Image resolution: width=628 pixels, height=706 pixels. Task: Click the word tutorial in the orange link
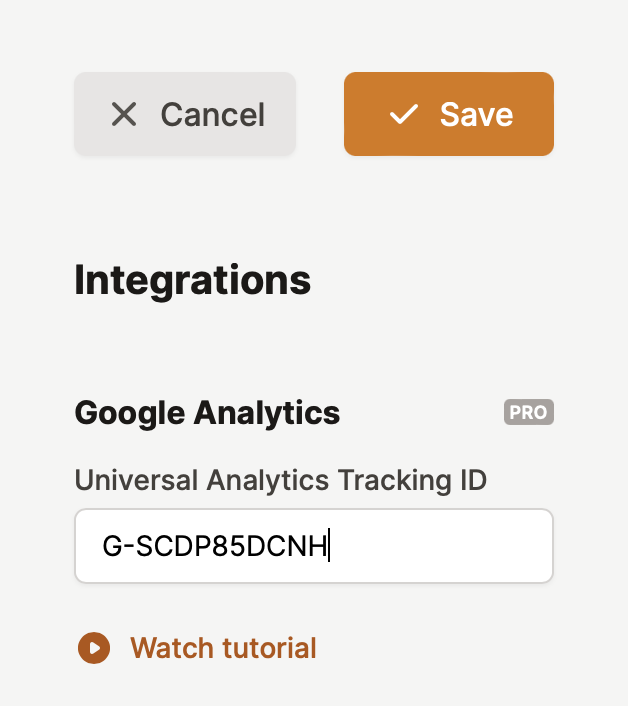click(x=270, y=648)
